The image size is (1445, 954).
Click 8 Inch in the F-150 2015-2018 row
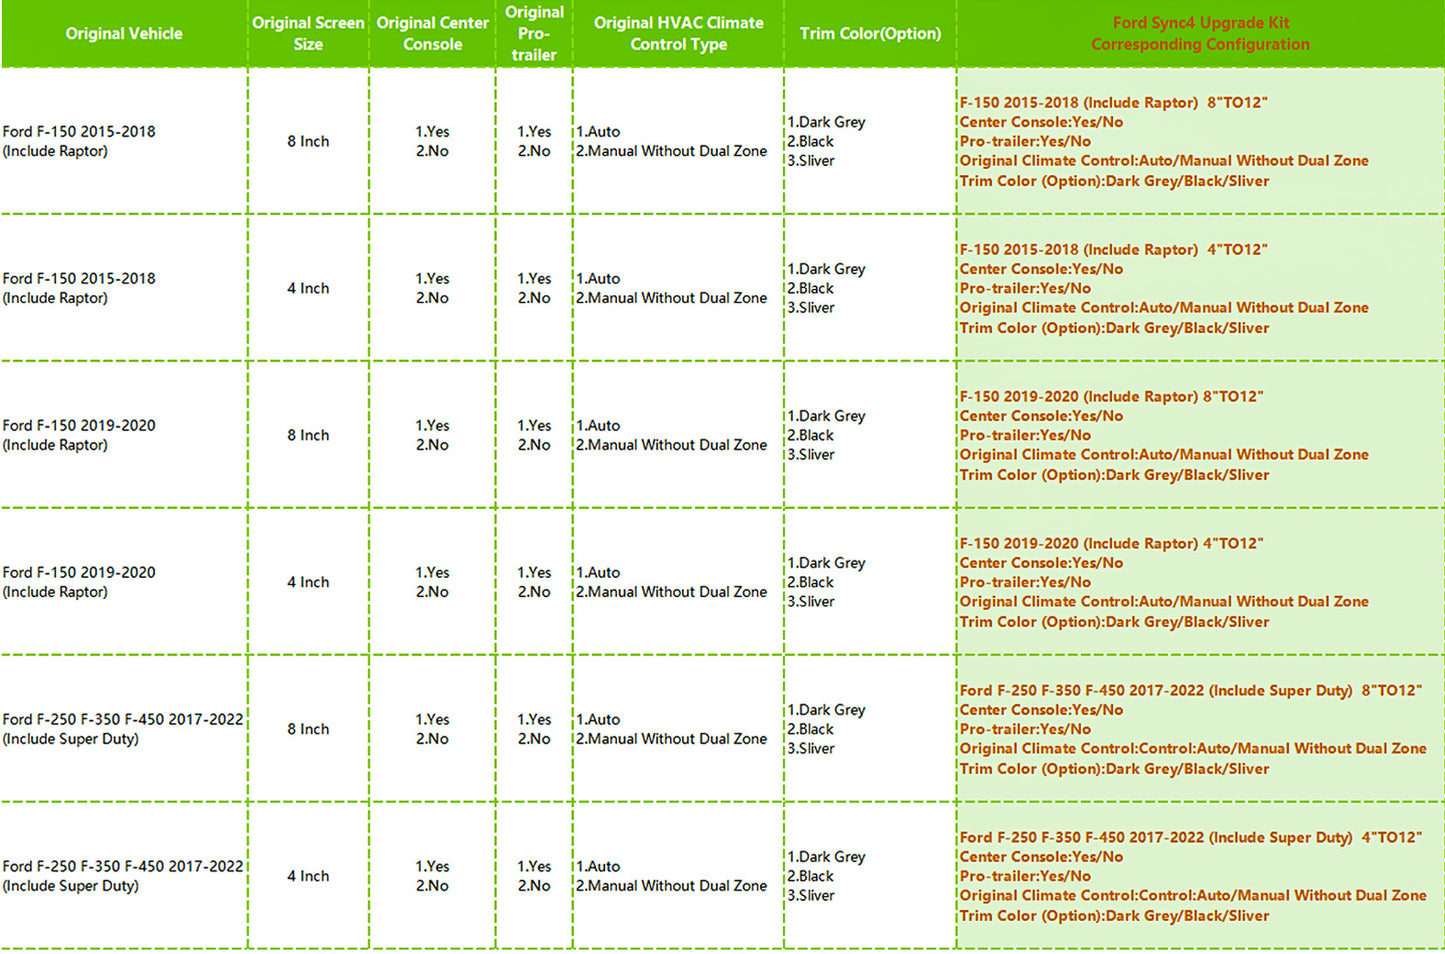(x=308, y=141)
